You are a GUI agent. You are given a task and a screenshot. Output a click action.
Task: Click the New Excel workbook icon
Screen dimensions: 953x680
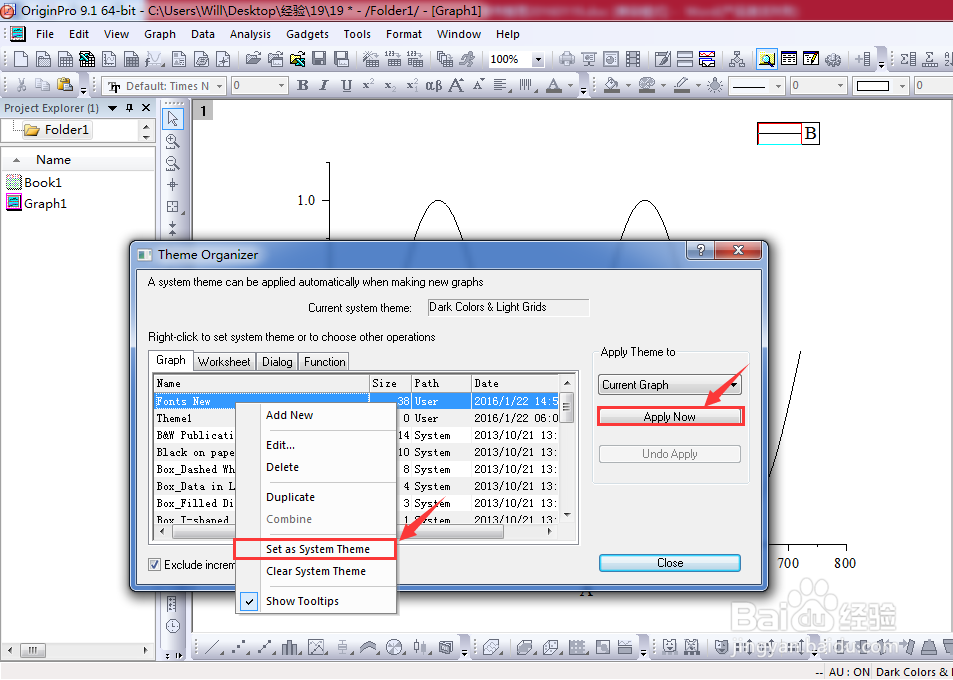(x=87, y=59)
